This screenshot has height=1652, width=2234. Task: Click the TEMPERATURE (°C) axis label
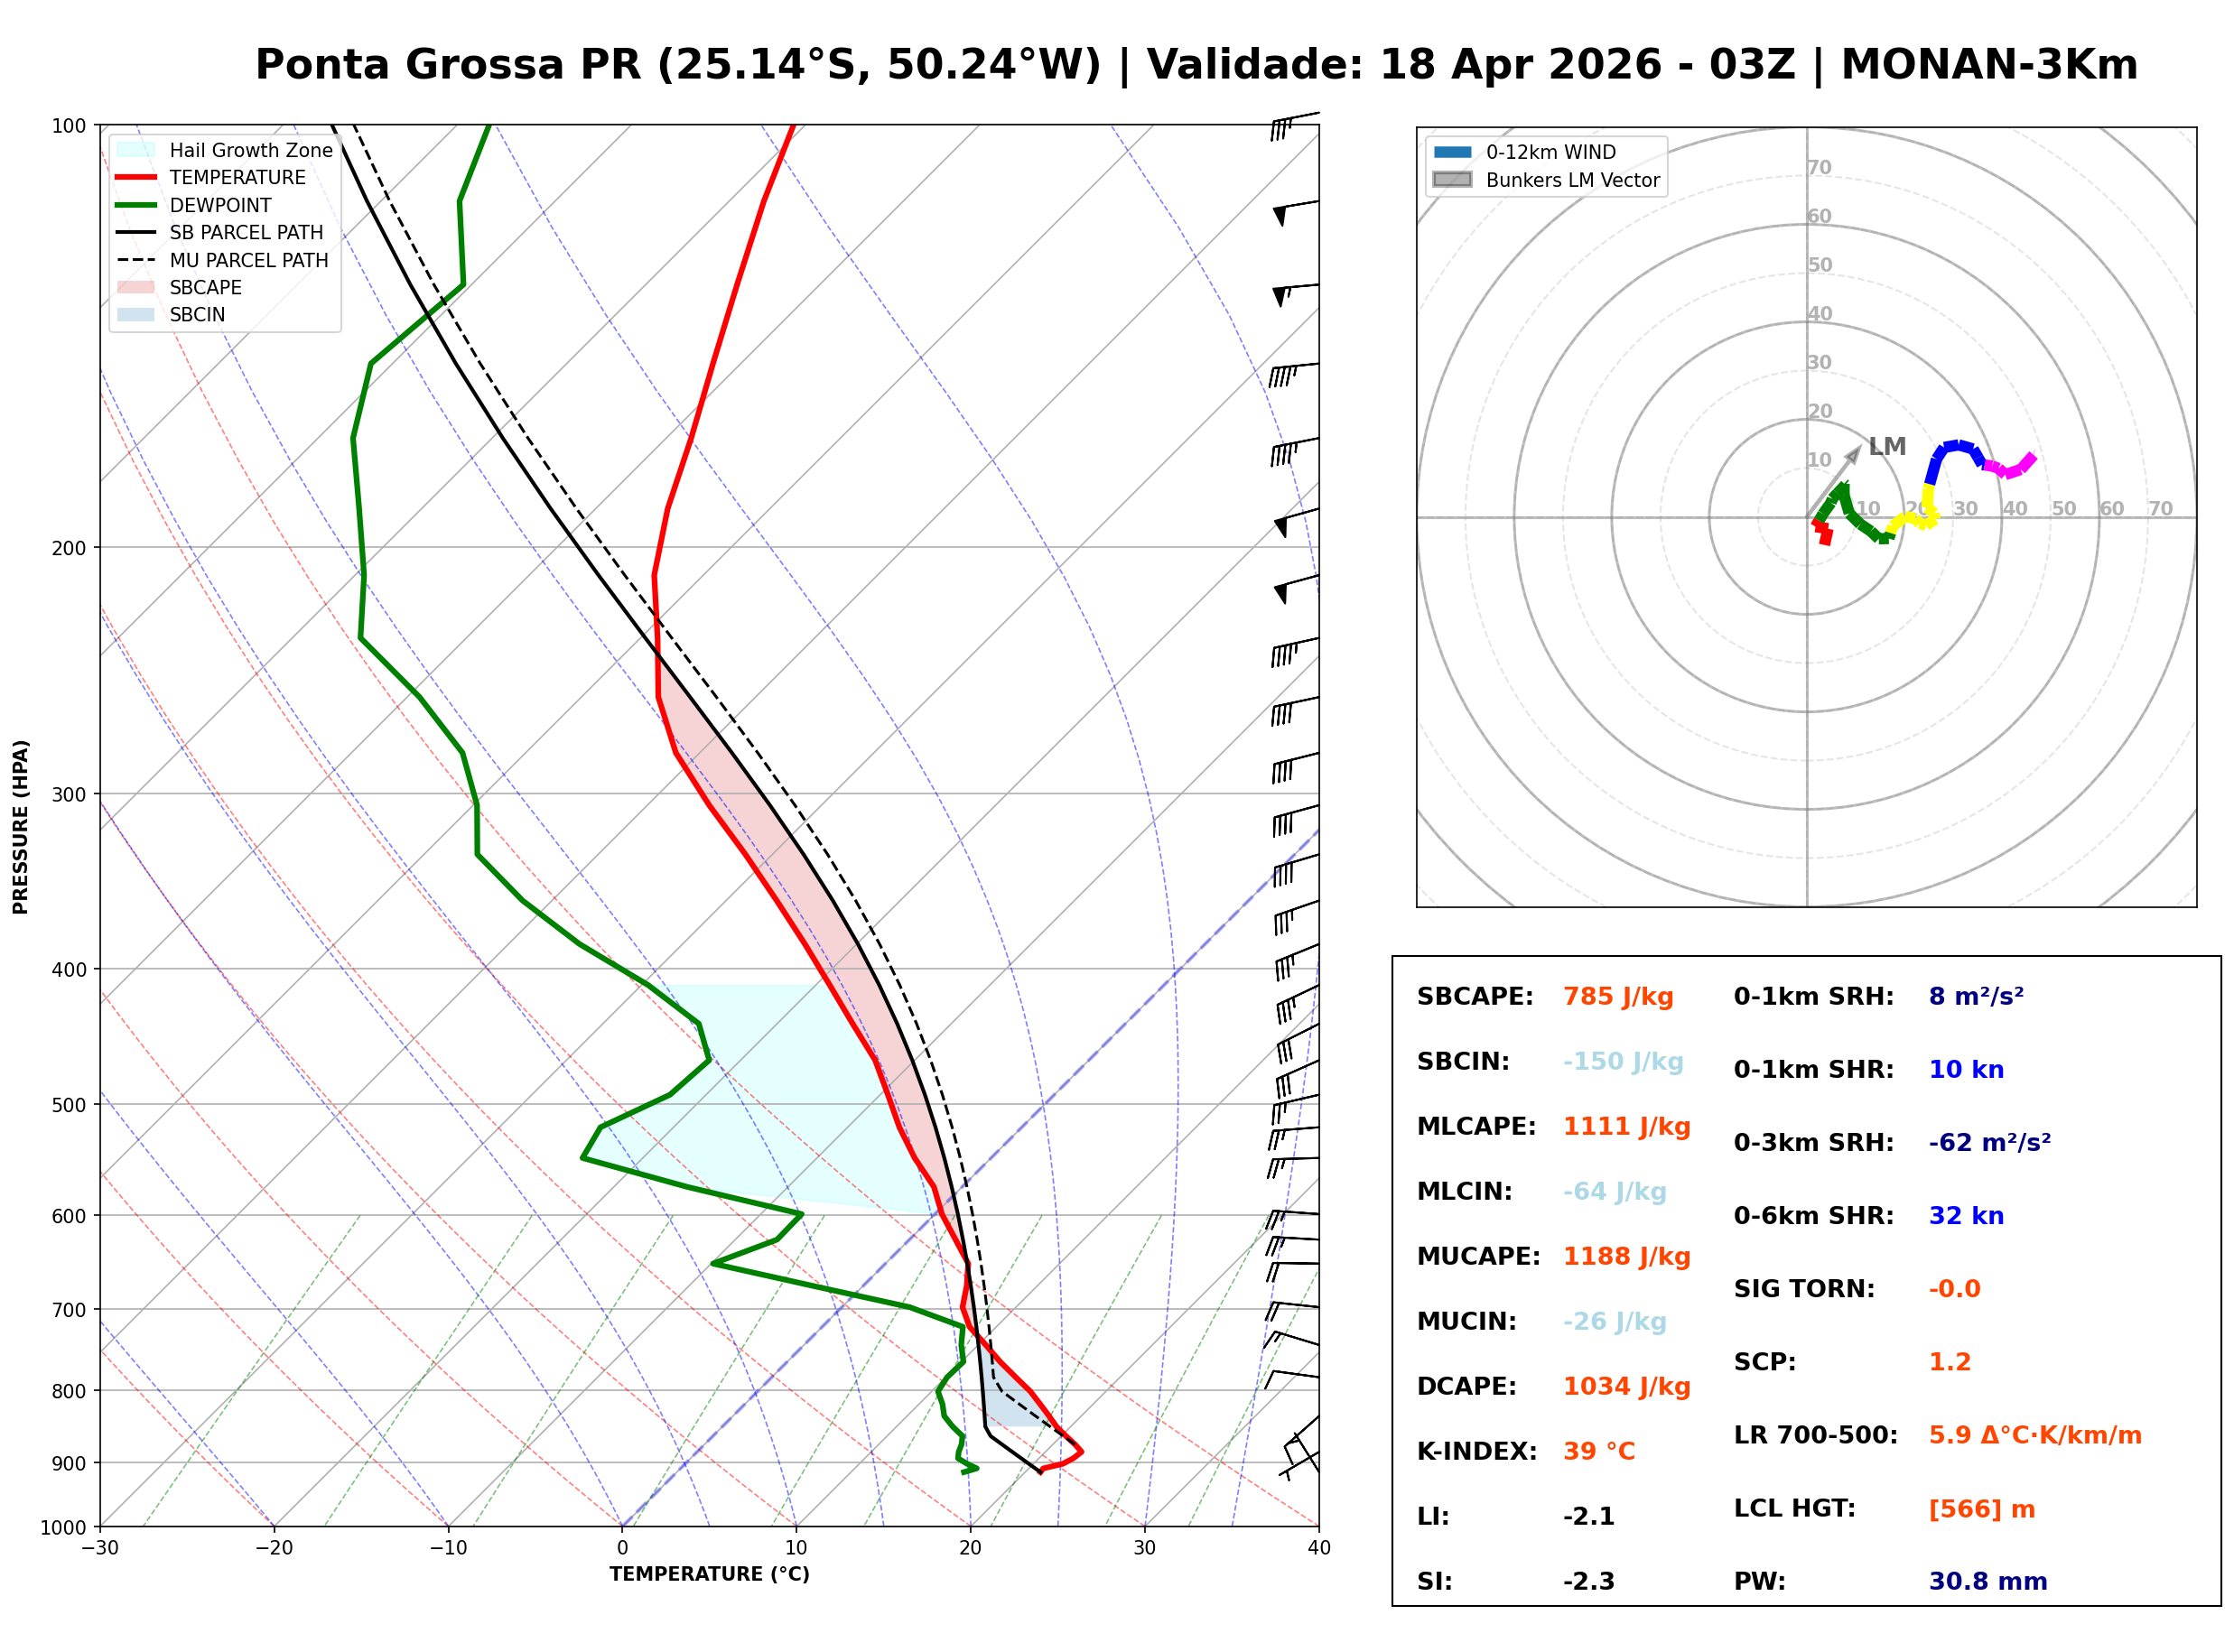pyautogui.click(x=710, y=1575)
